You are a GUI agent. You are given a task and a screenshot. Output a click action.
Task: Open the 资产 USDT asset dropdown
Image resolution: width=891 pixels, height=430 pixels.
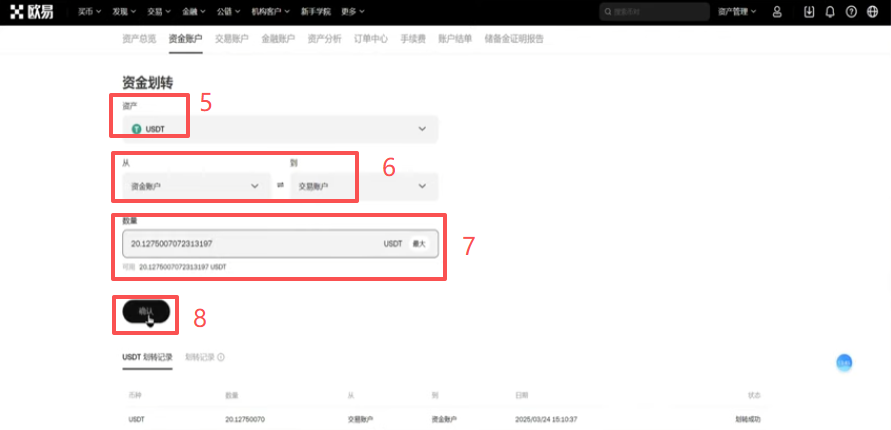280,129
